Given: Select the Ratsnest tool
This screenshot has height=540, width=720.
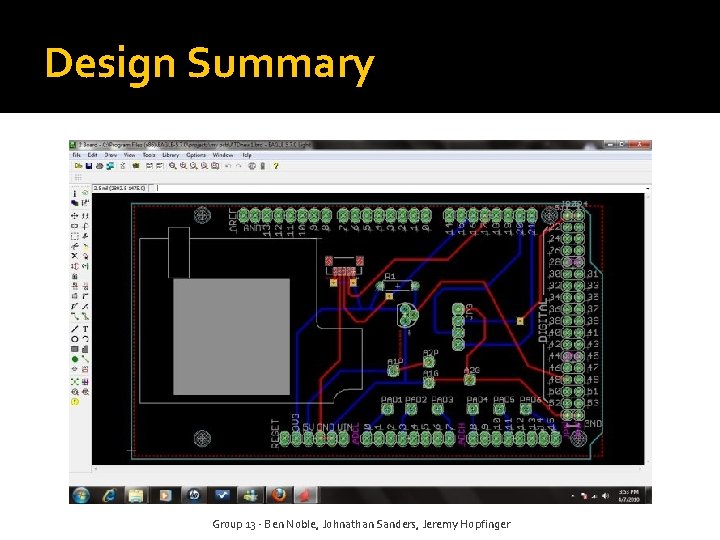Looking at the screenshot, I should pyautogui.click(x=74, y=382).
